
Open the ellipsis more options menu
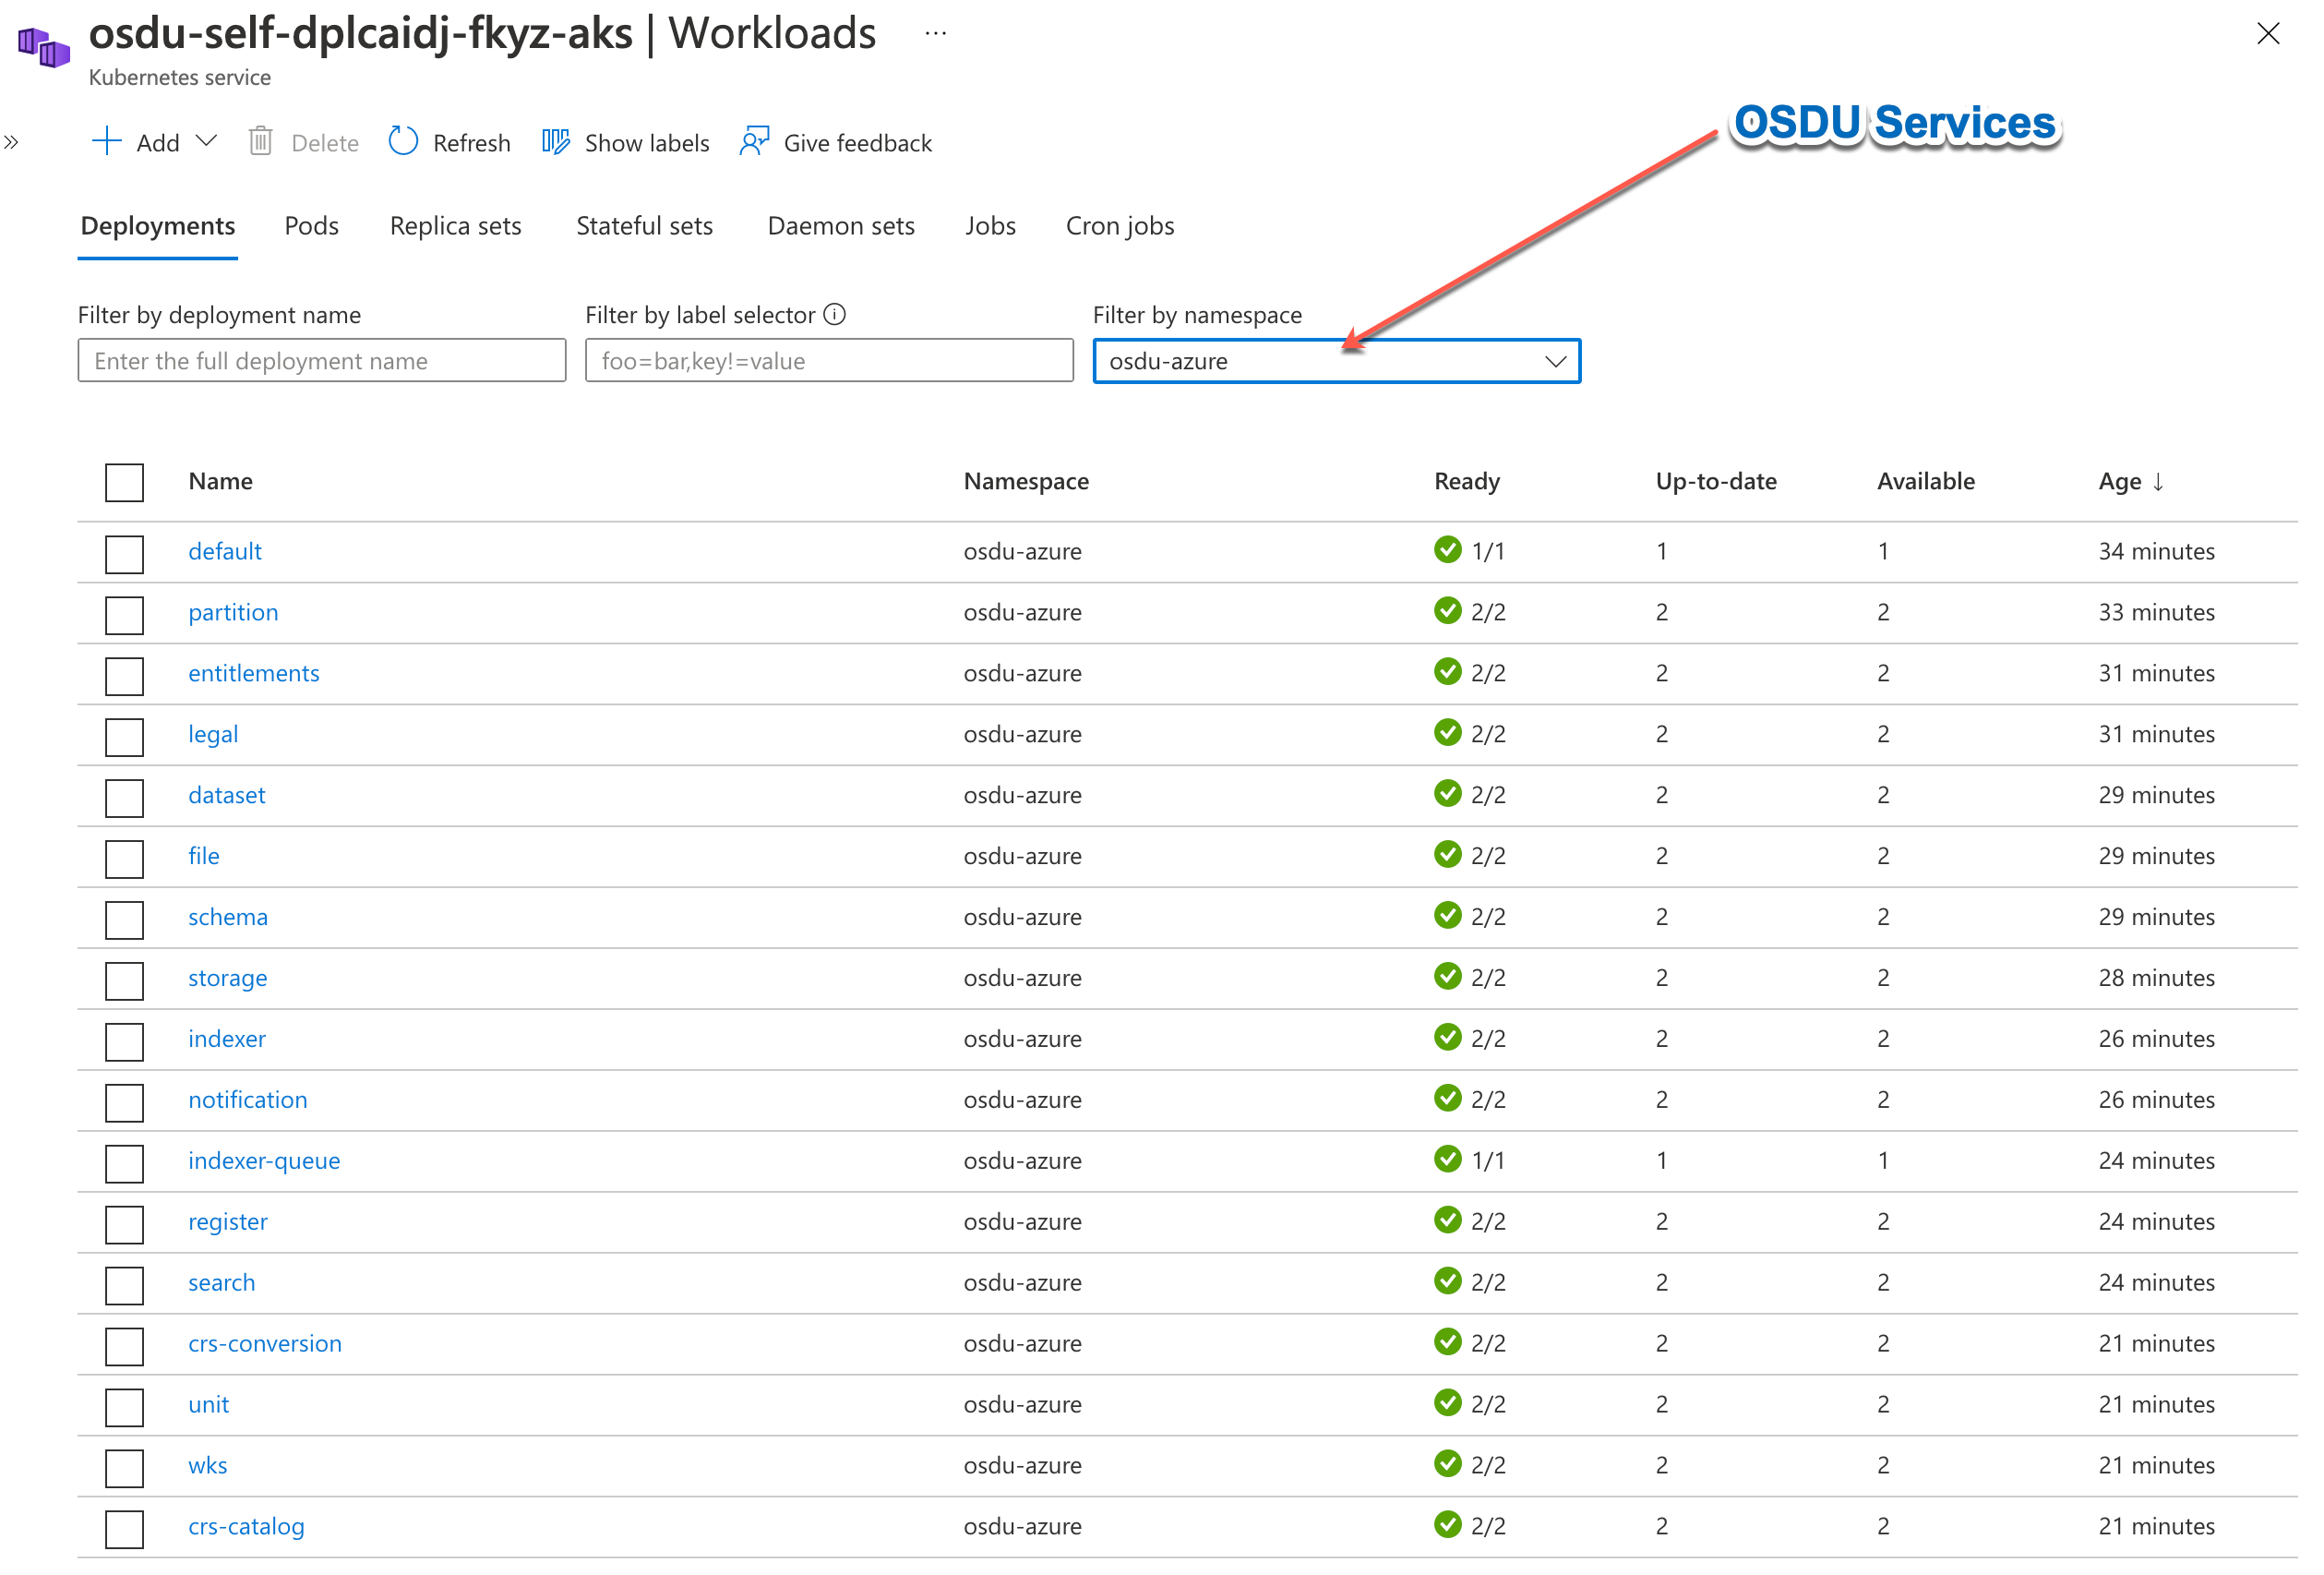pos(935,34)
